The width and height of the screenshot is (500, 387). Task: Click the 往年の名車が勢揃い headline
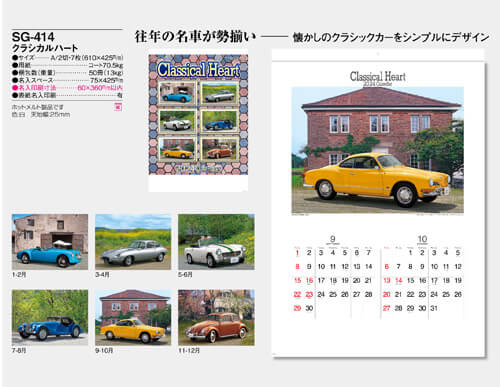[x=195, y=36]
